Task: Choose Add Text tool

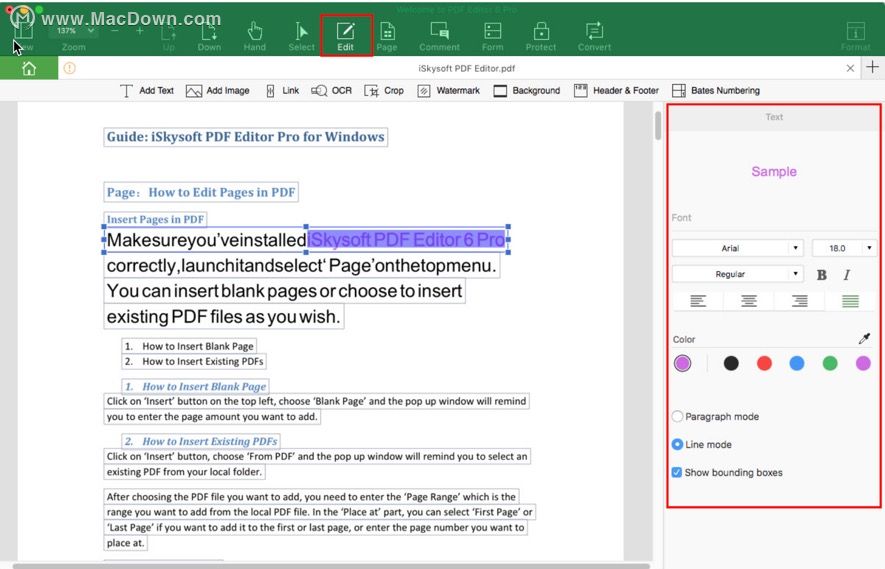Action: pyautogui.click(x=147, y=90)
